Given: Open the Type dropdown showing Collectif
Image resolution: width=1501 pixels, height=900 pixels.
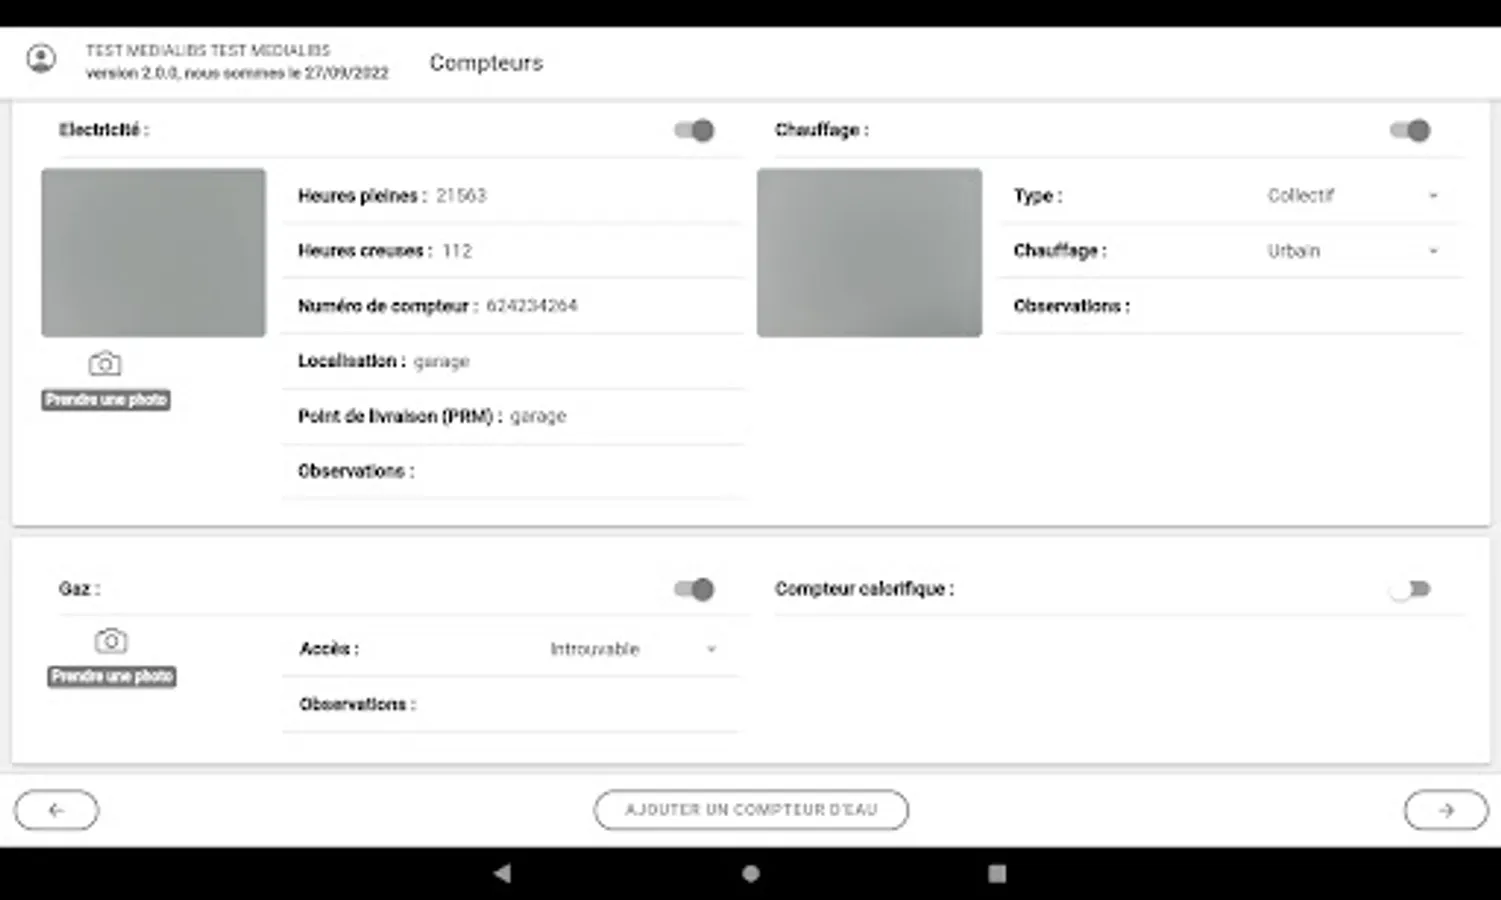Looking at the screenshot, I should pos(1354,196).
